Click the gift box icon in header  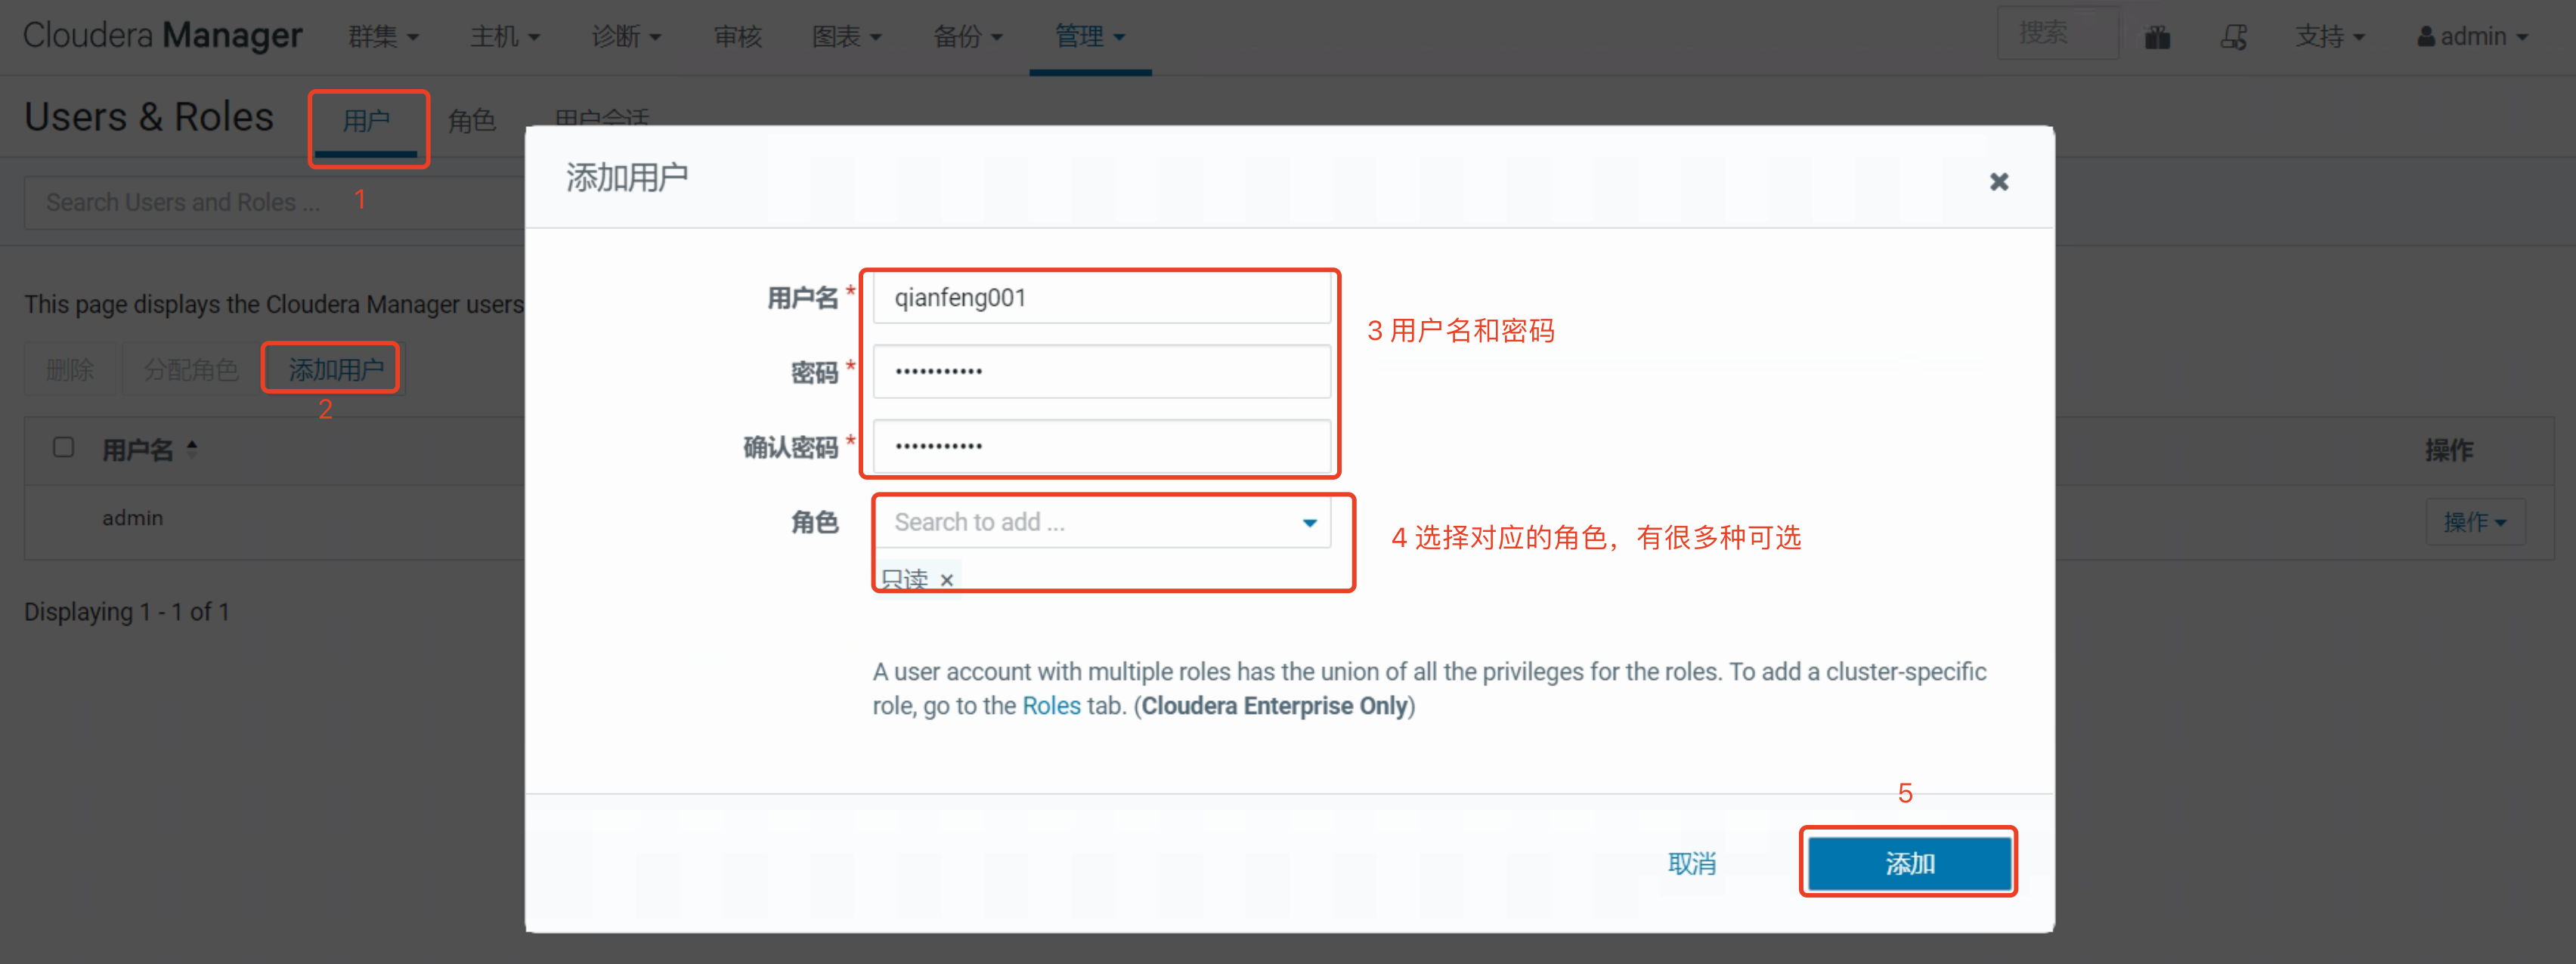tap(2157, 37)
